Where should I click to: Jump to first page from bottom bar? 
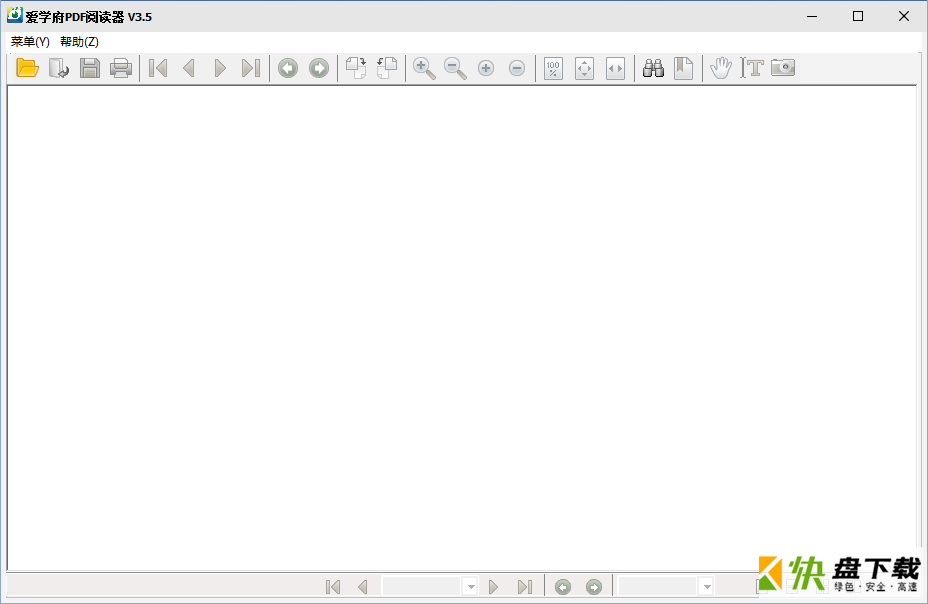[x=333, y=586]
